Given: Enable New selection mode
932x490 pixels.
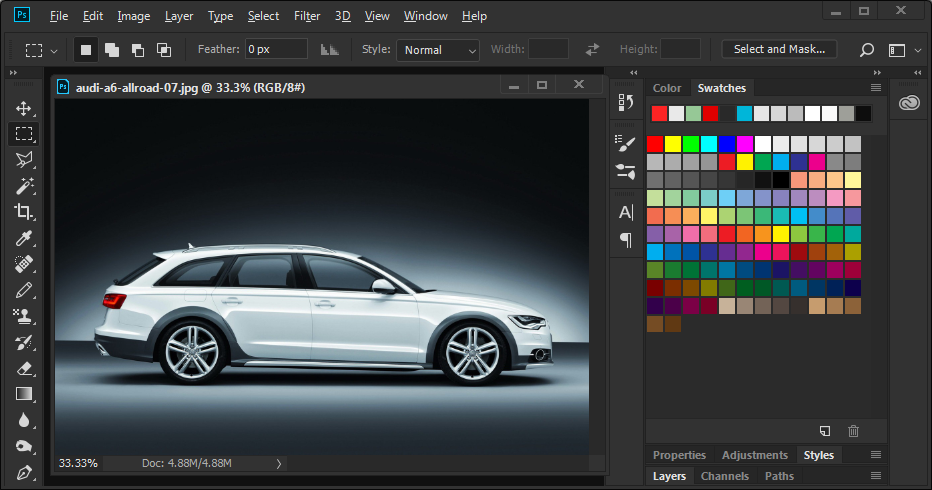Looking at the screenshot, I should [x=86, y=50].
